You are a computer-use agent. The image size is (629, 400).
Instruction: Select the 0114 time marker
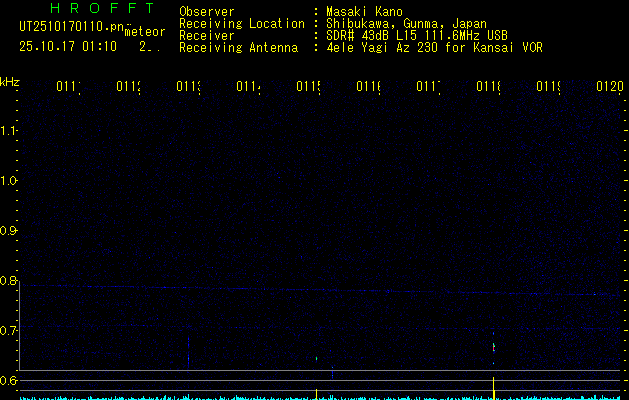(x=248, y=88)
